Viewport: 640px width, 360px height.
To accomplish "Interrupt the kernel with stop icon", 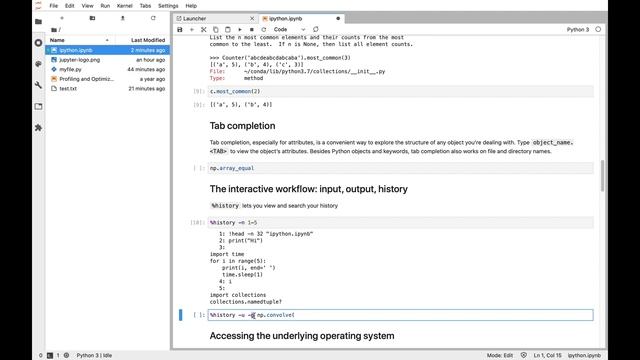I will pos(251,29).
